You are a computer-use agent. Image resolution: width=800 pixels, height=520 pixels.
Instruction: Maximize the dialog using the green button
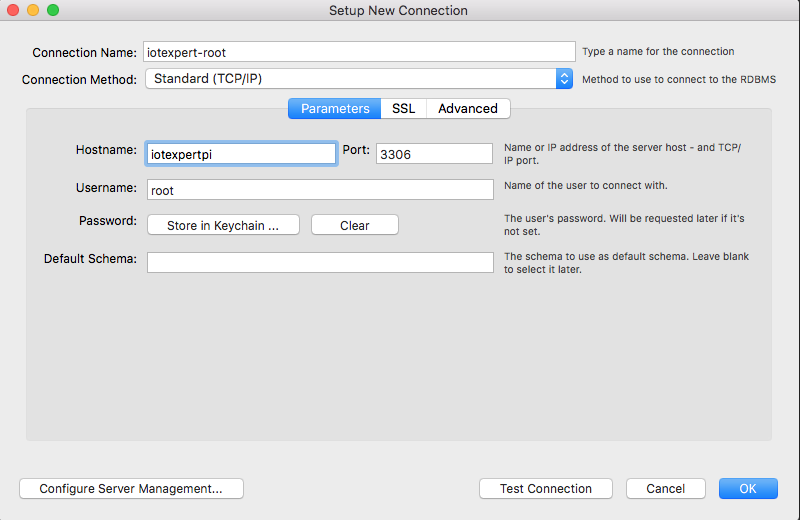[53, 10]
